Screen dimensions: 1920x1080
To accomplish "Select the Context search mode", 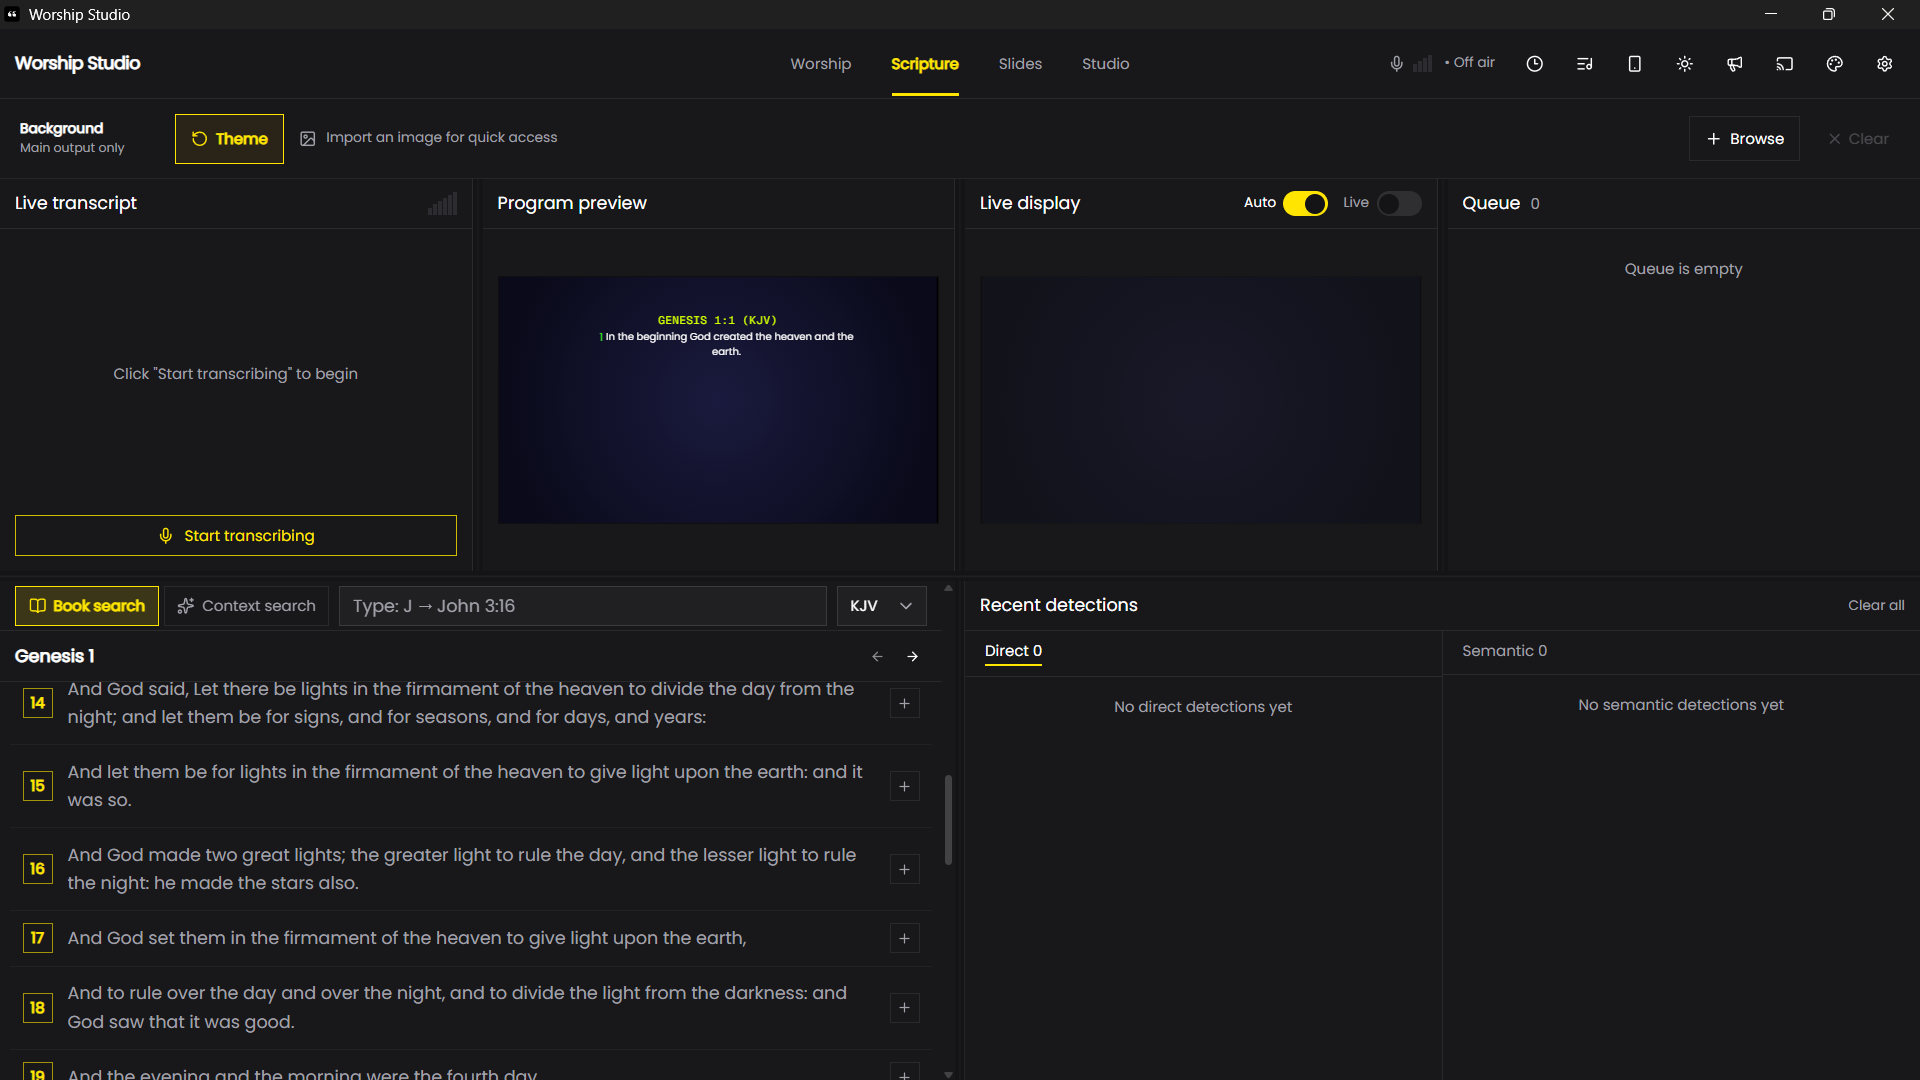I will tap(247, 606).
